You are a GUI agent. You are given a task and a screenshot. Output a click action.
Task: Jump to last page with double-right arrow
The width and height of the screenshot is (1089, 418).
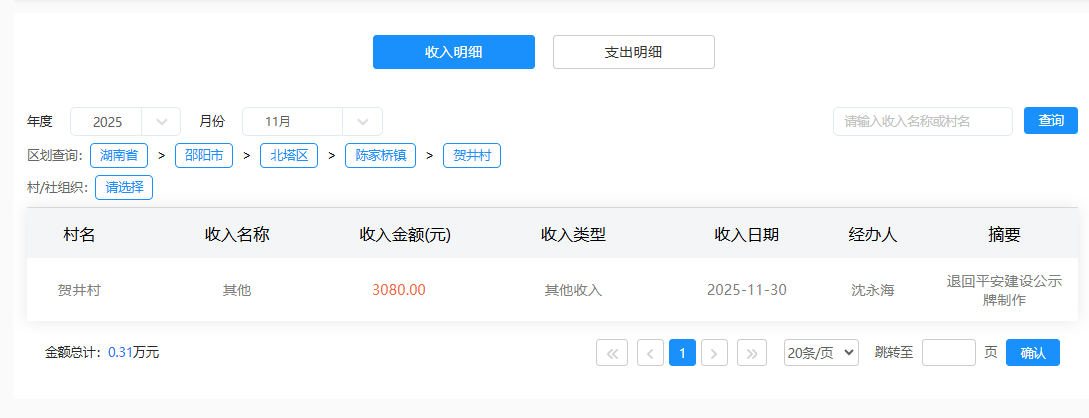click(x=752, y=353)
